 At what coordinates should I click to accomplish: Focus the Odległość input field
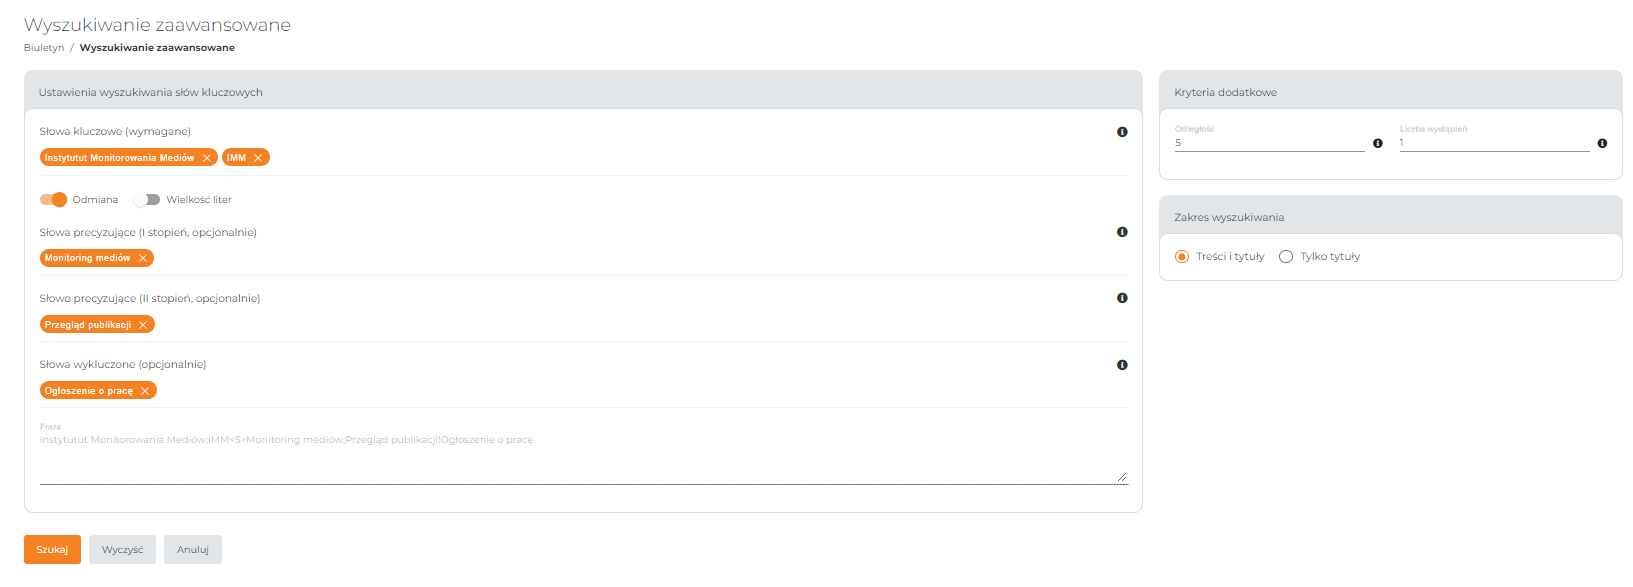click(1269, 143)
